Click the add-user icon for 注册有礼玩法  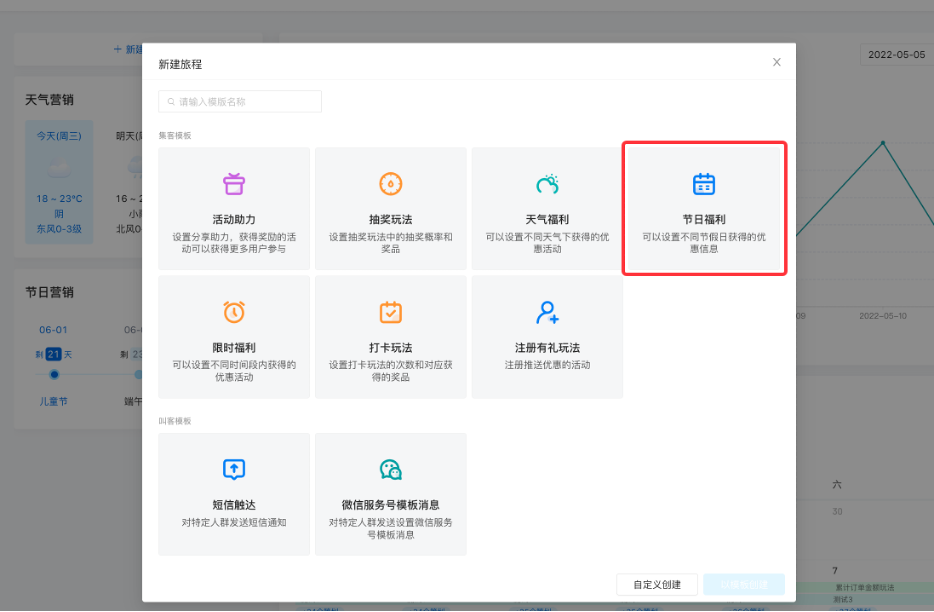[547, 312]
